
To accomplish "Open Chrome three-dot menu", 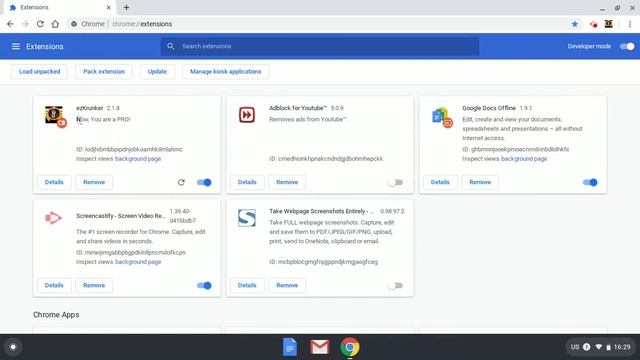I will [630, 24].
